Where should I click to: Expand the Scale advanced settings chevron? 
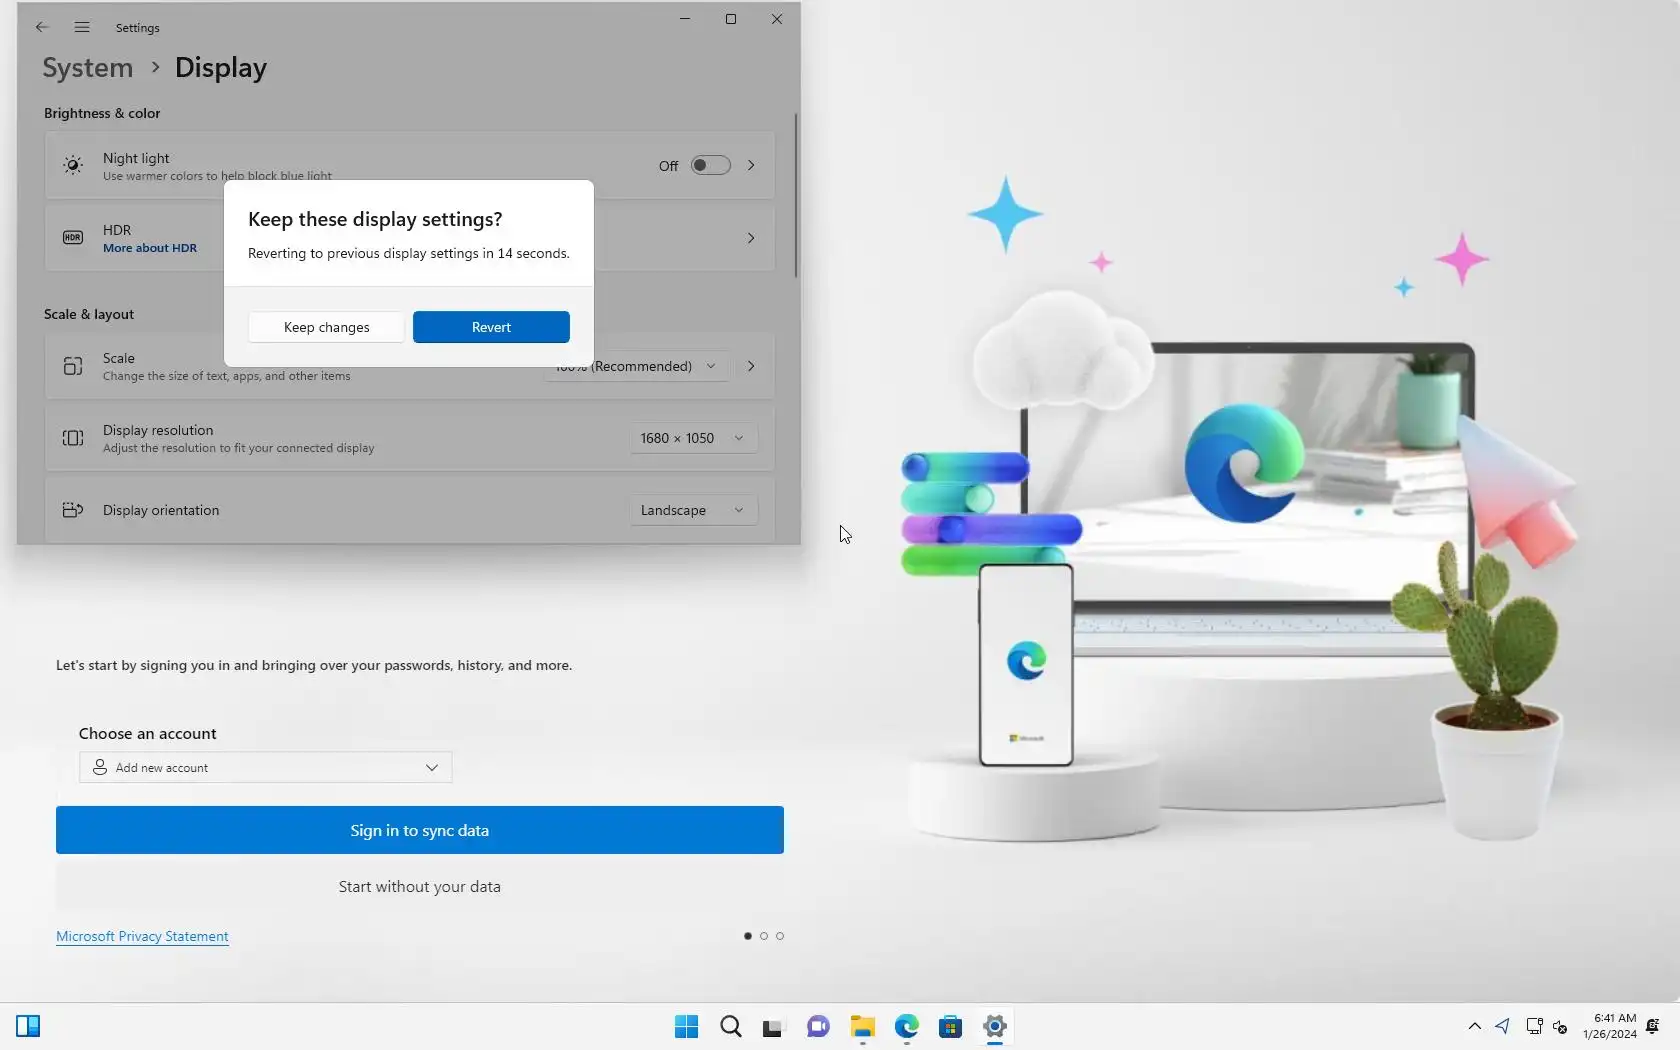[751, 366]
